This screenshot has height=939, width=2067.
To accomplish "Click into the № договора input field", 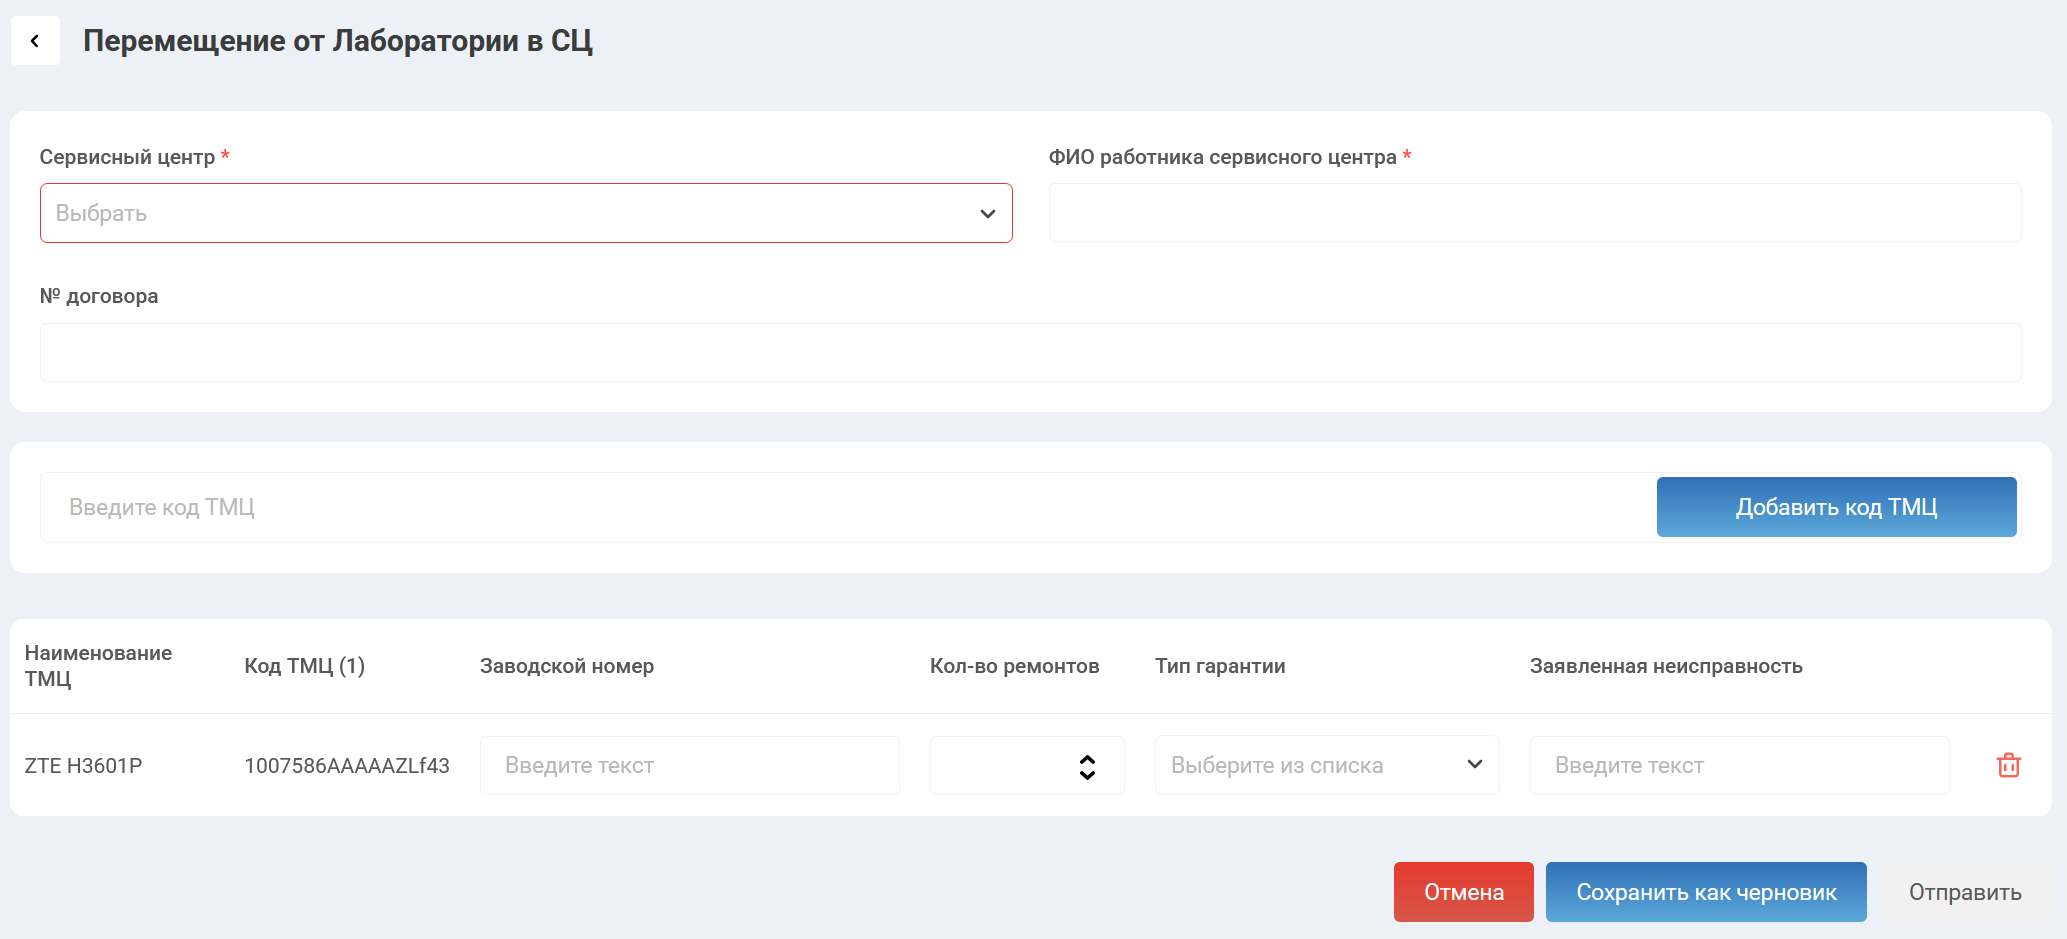I will 1030,352.
